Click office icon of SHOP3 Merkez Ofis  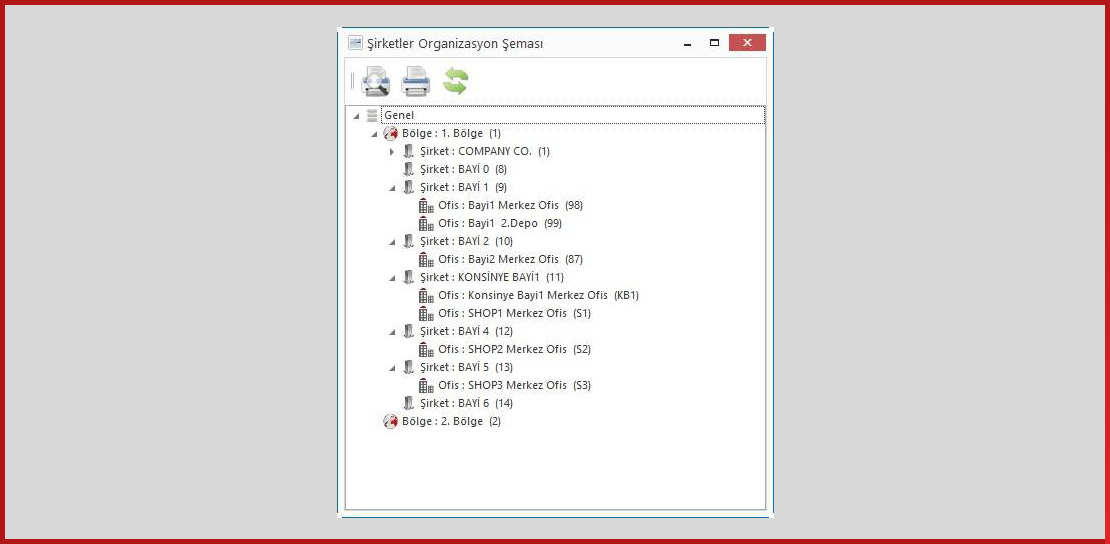point(426,385)
